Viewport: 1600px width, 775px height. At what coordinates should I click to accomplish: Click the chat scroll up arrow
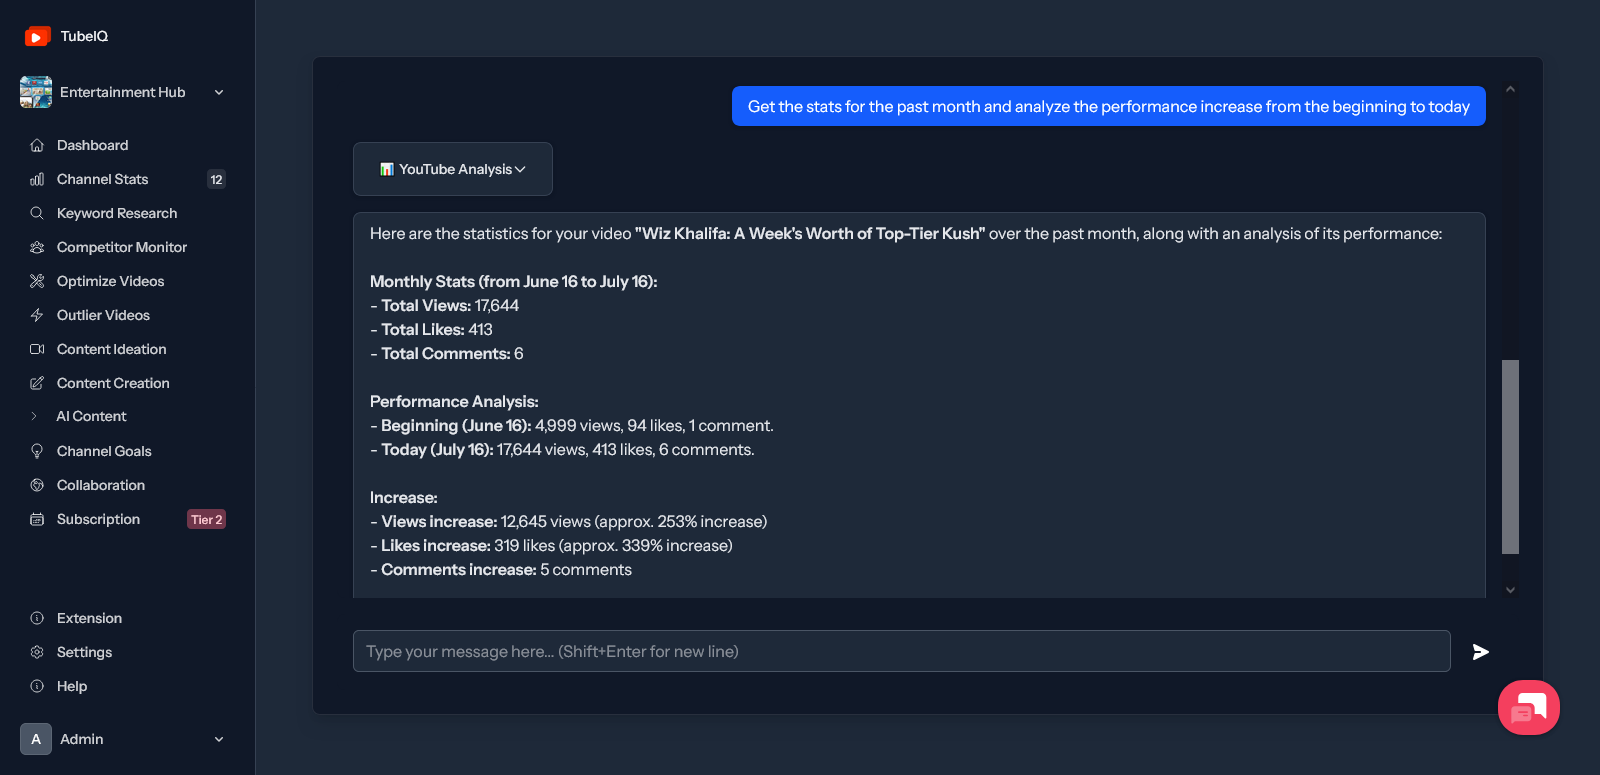click(x=1510, y=90)
